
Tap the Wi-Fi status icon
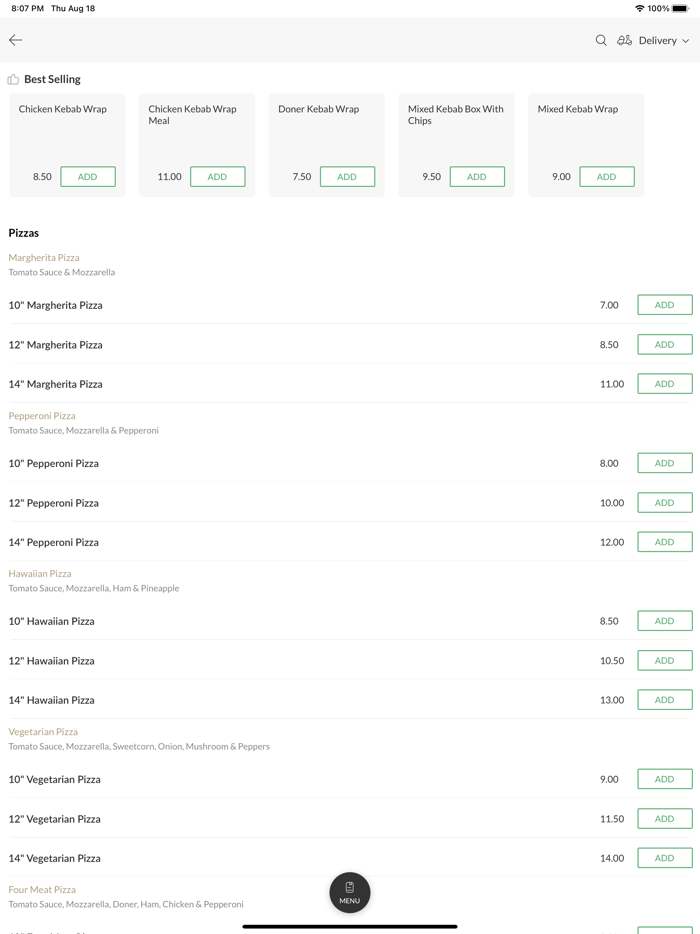click(639, 8)
